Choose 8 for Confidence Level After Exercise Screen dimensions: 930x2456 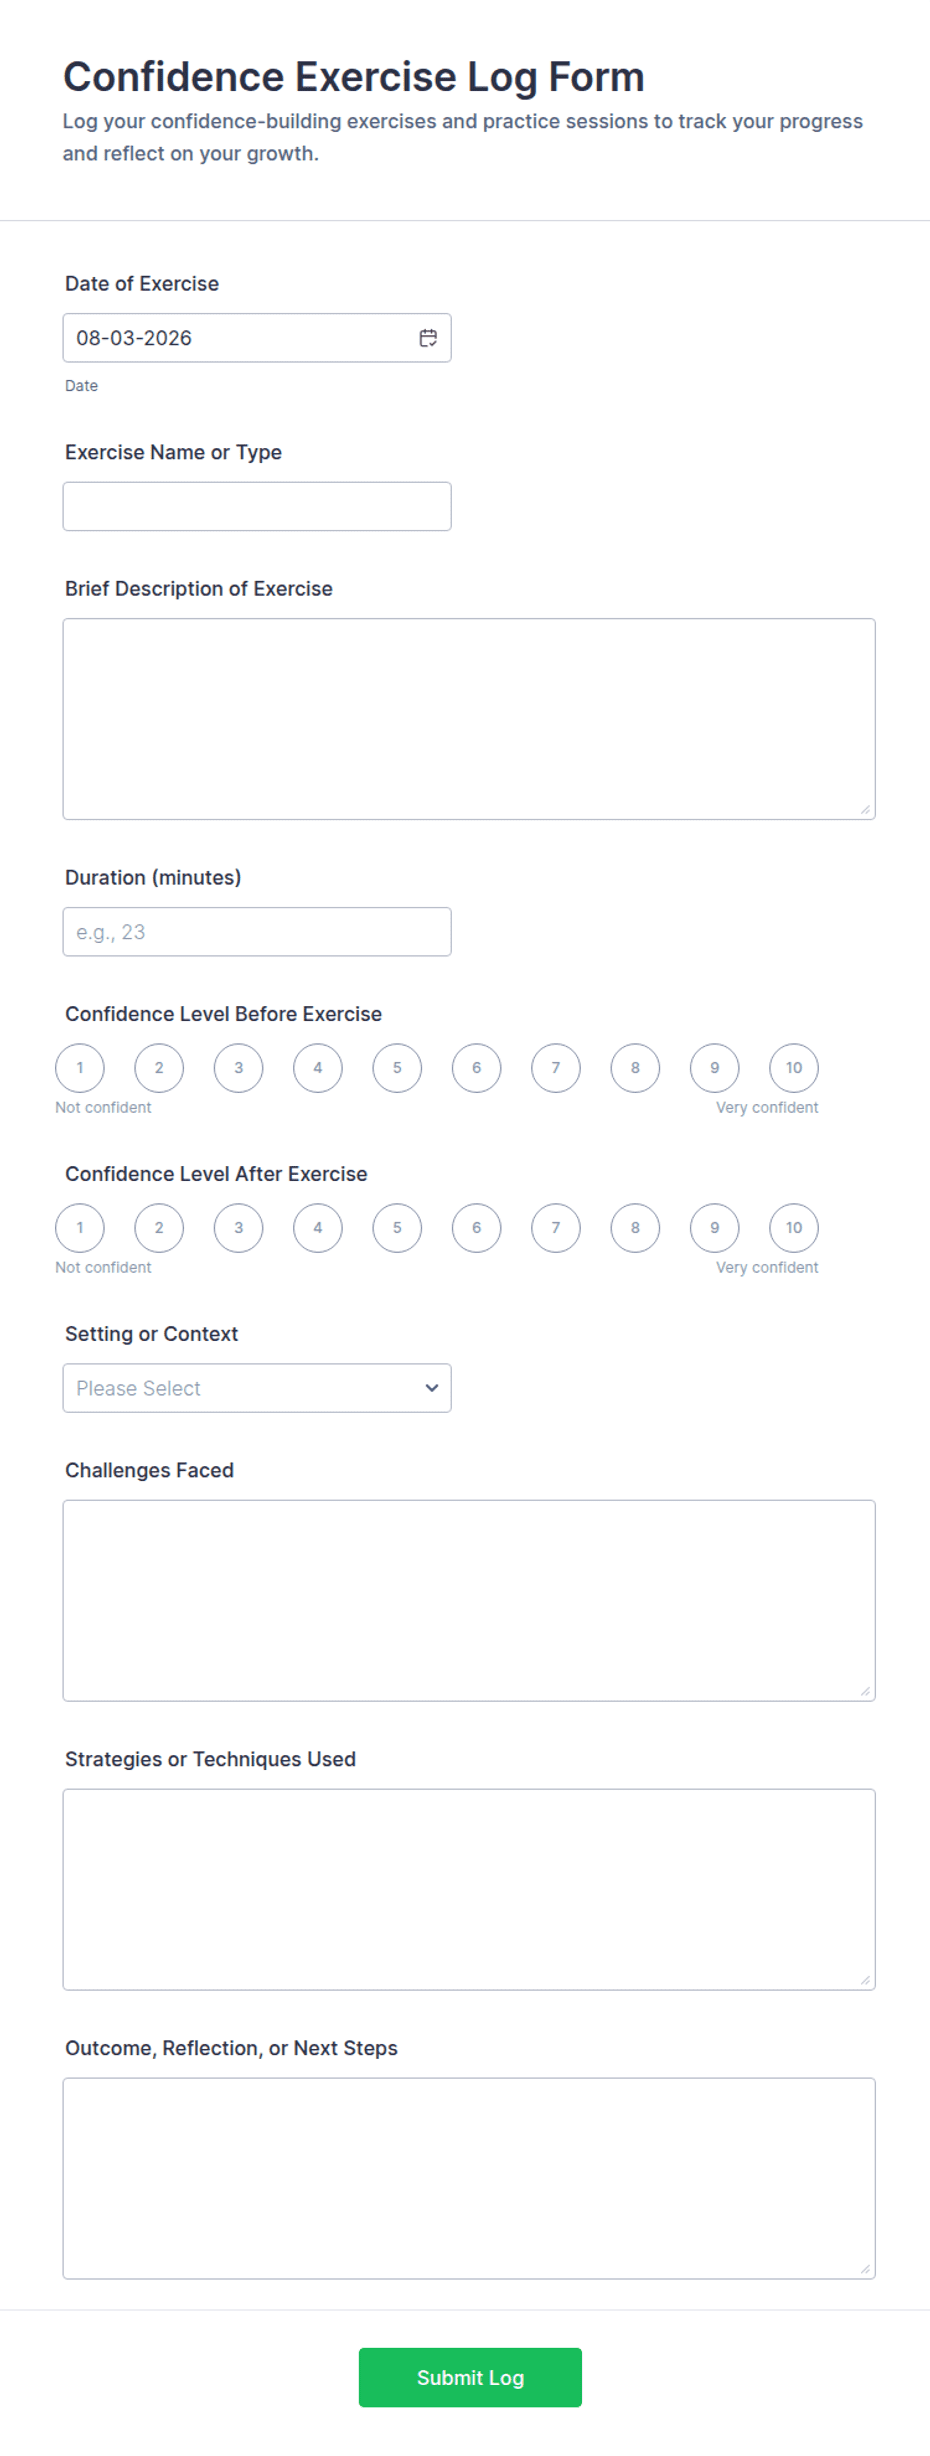click(635, 1228)
